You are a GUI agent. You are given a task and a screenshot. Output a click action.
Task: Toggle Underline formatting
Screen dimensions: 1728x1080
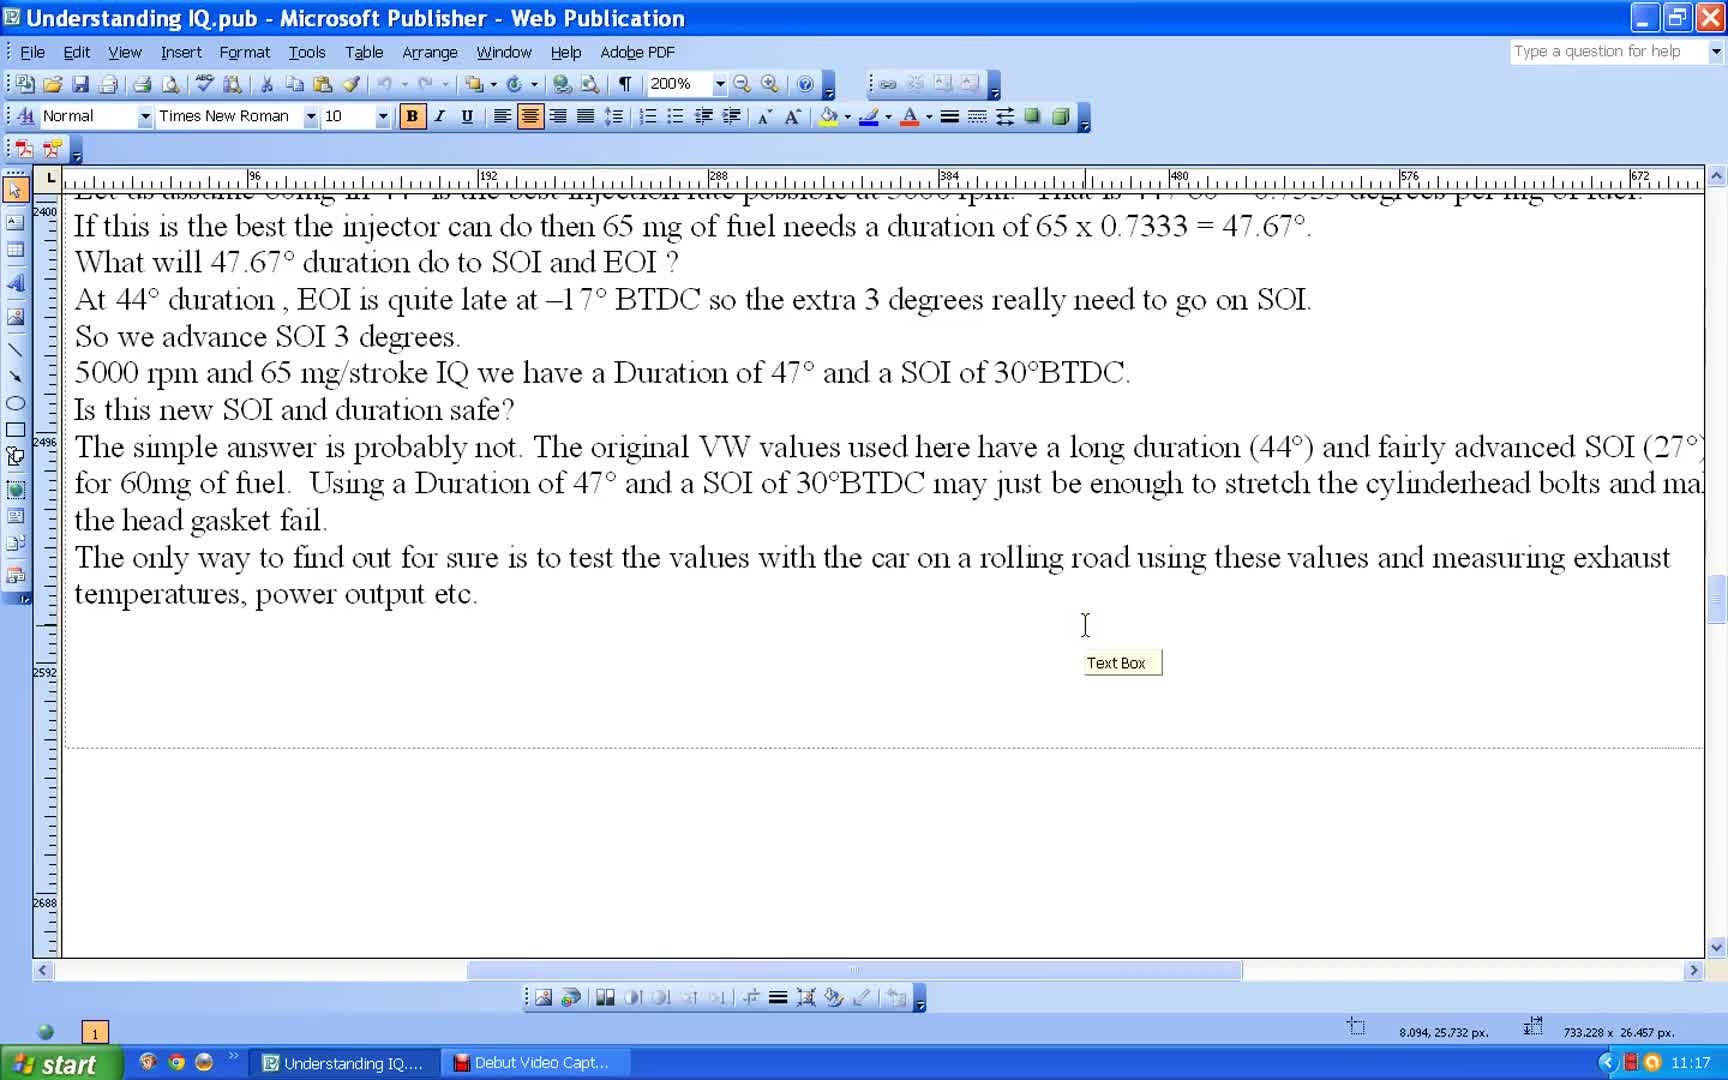click(x=467, y=117)
